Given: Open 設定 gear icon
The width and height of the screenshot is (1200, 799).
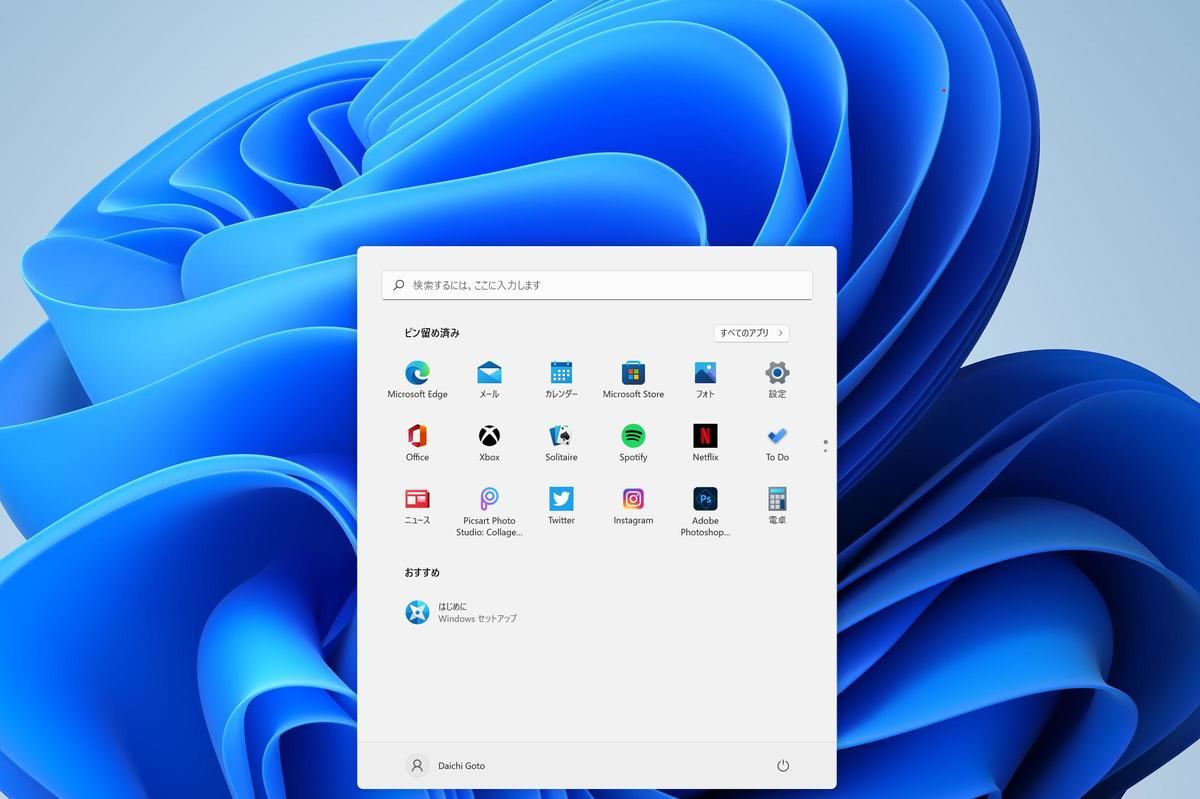Looking at the screenshot, I should 777,373.
